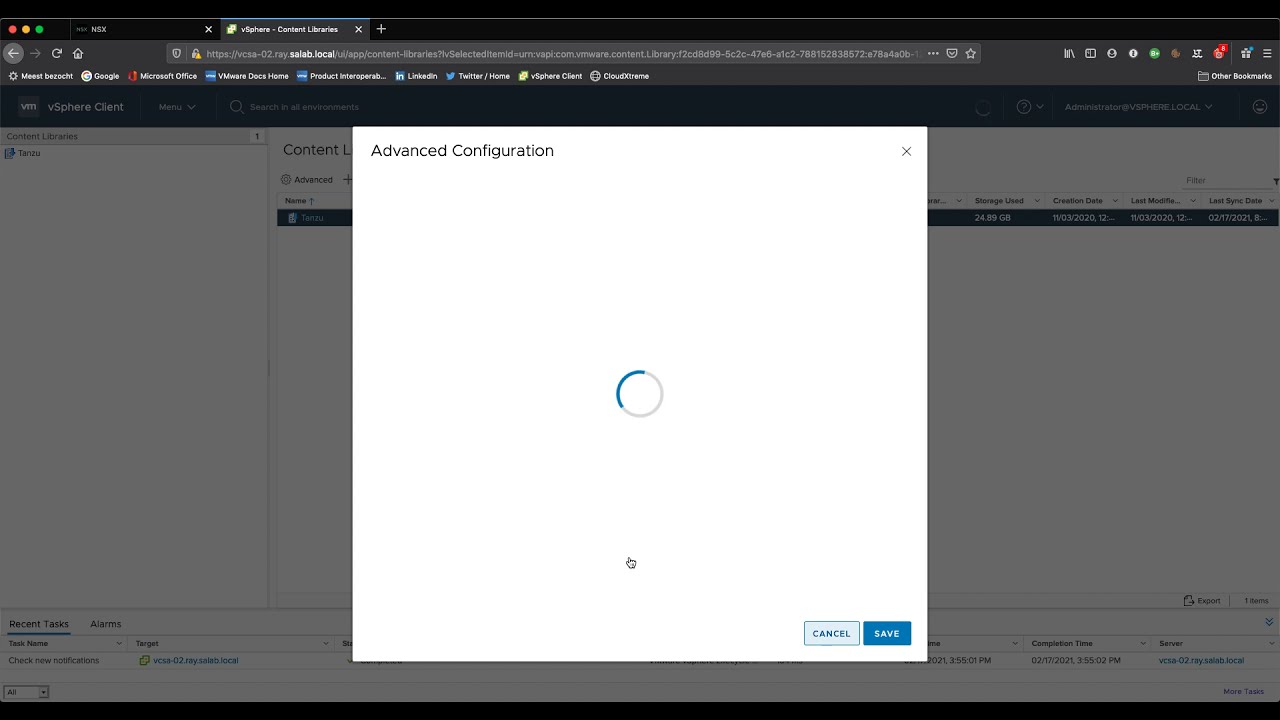Open the Microsoft Office bookmark
1280x720 pixels.
coord(162,76)
